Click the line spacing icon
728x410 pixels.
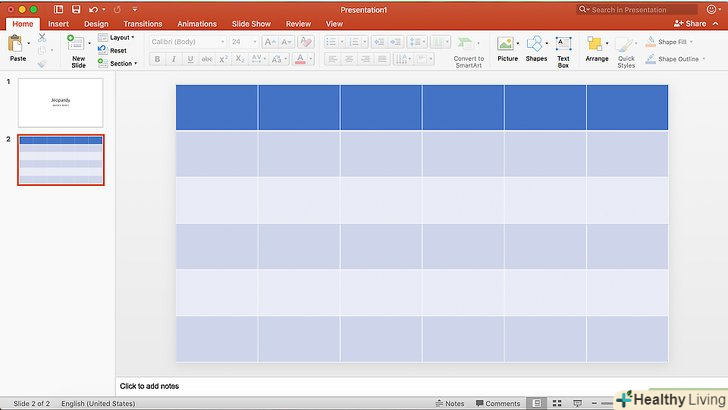pyautogui.click(x=416, y=42)
